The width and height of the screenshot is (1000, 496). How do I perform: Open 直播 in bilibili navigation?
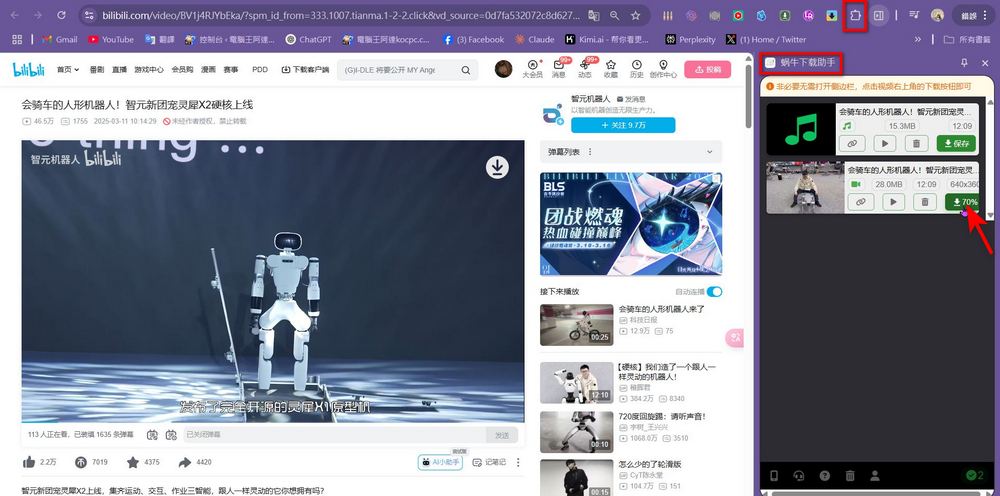[119, 69]
